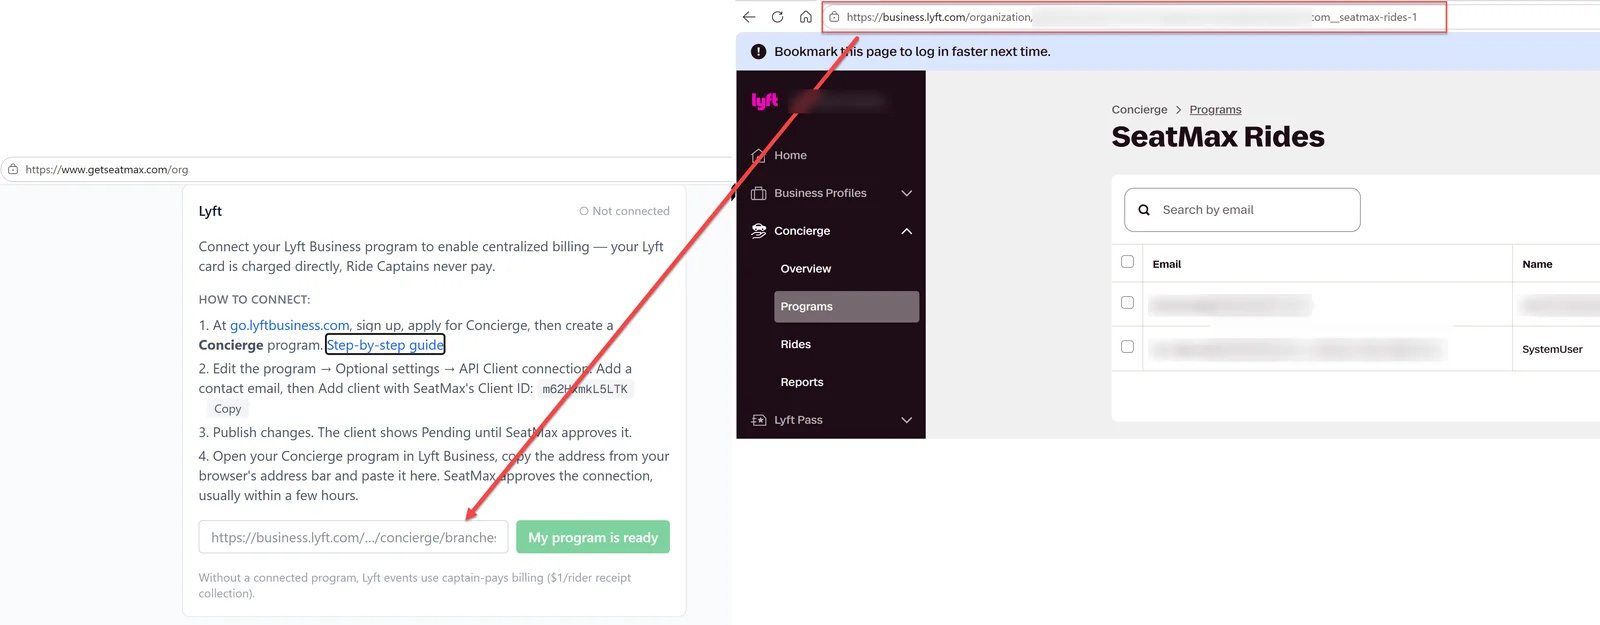Click the Lyft card title in SeatMax
1600x625 pixels.
click(x=210, y=211)
